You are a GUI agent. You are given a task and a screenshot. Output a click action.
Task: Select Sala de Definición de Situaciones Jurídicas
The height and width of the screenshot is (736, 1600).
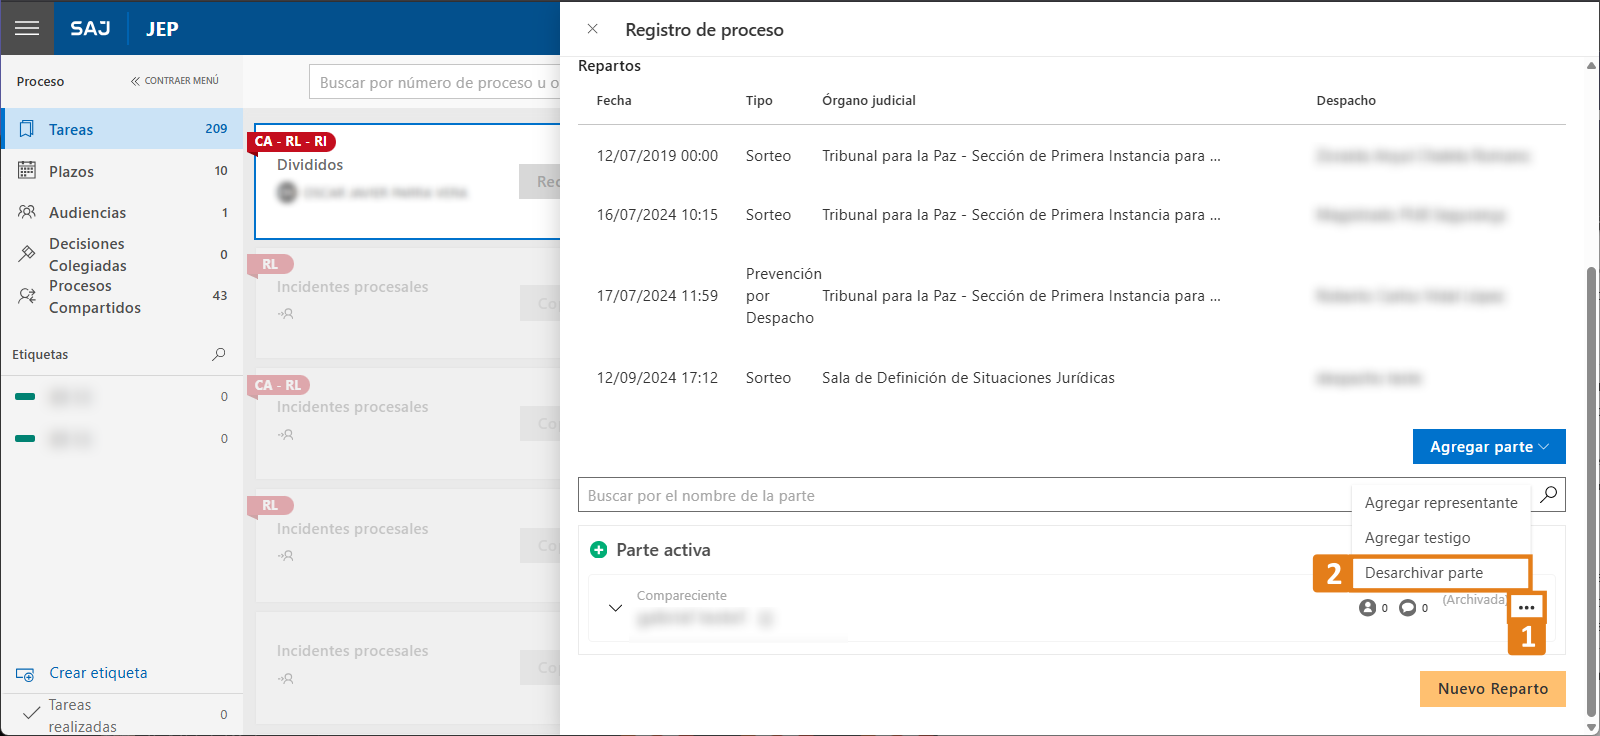pyautogui.click(x=968, y=378)
